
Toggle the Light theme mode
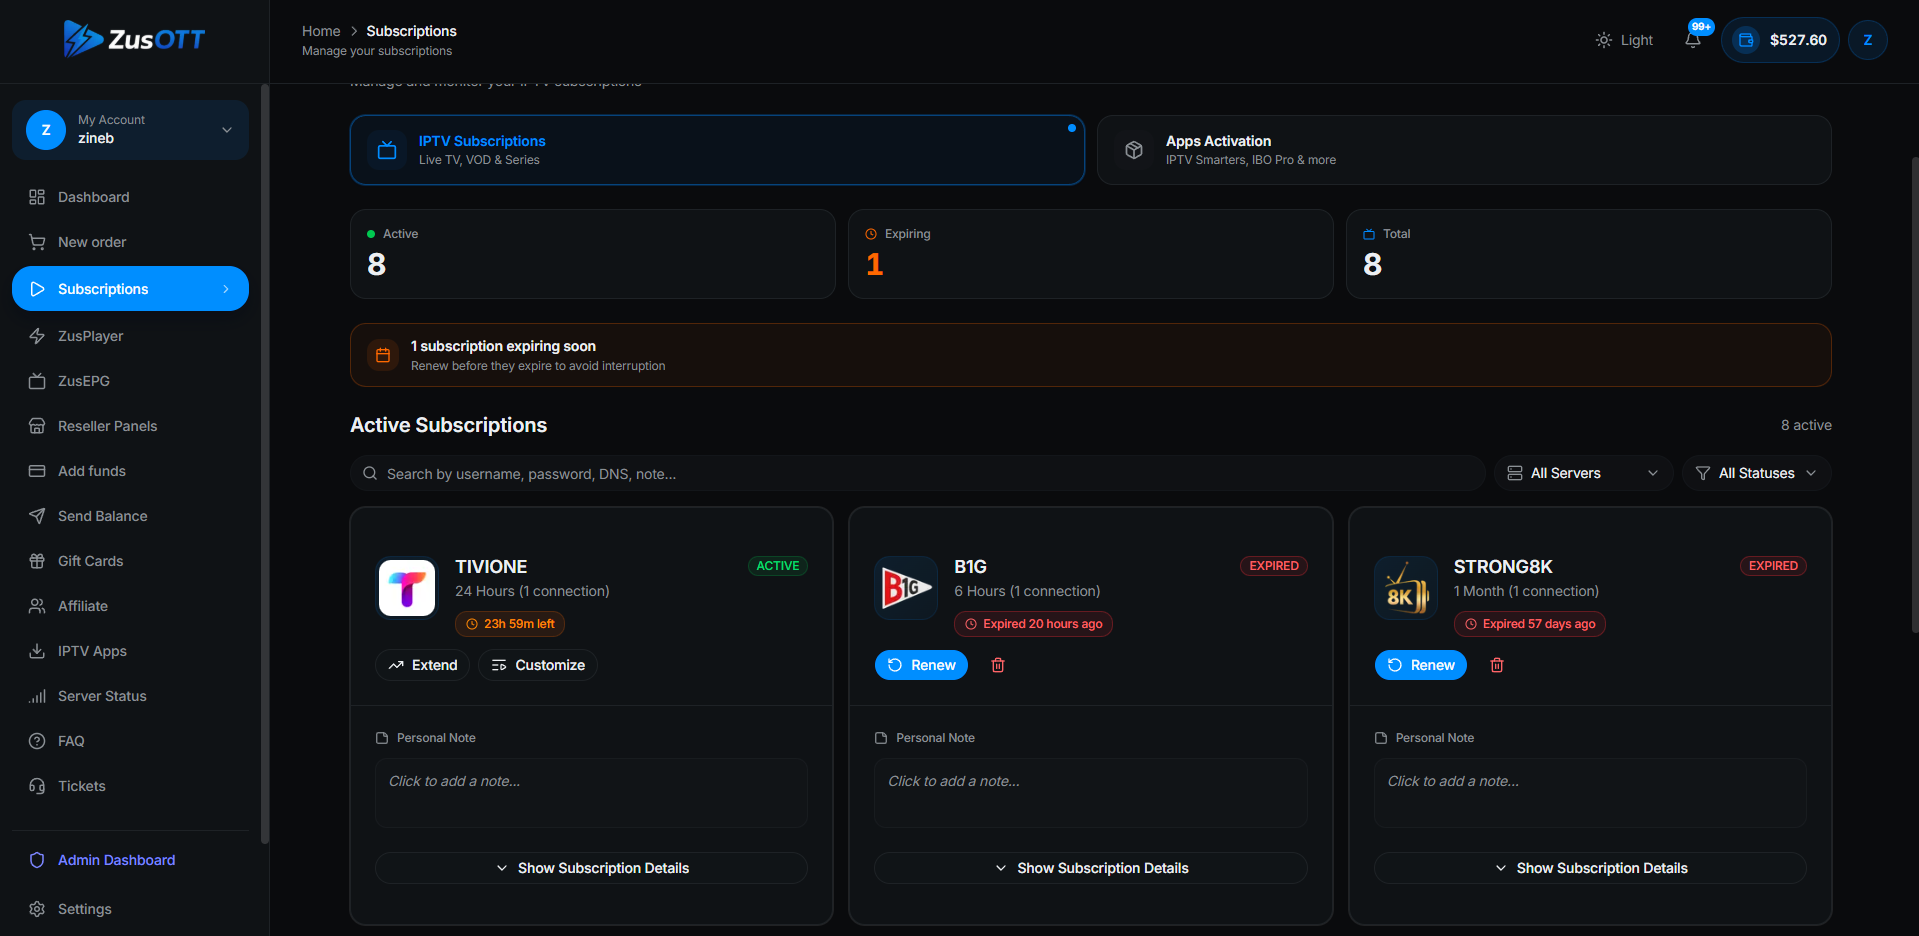[x=1624, y=40]
